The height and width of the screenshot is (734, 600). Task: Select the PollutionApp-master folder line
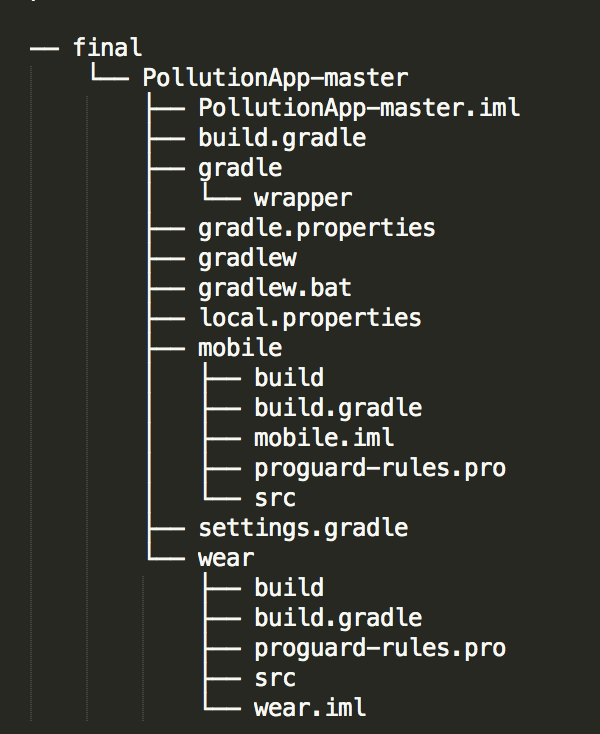click(x=275, y=78)
